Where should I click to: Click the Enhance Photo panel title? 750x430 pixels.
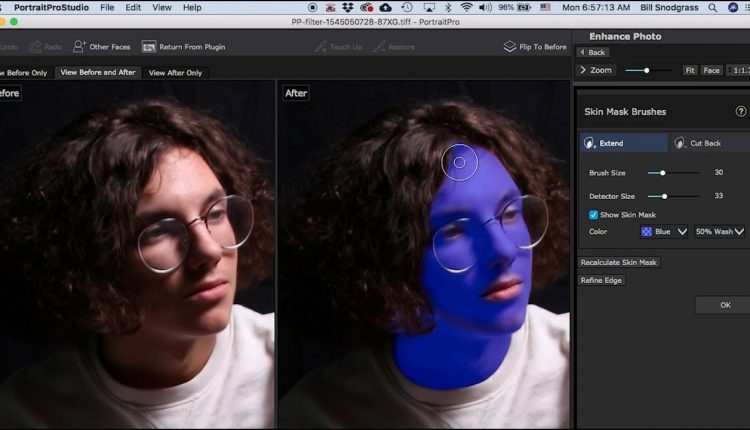coord(625,36)
